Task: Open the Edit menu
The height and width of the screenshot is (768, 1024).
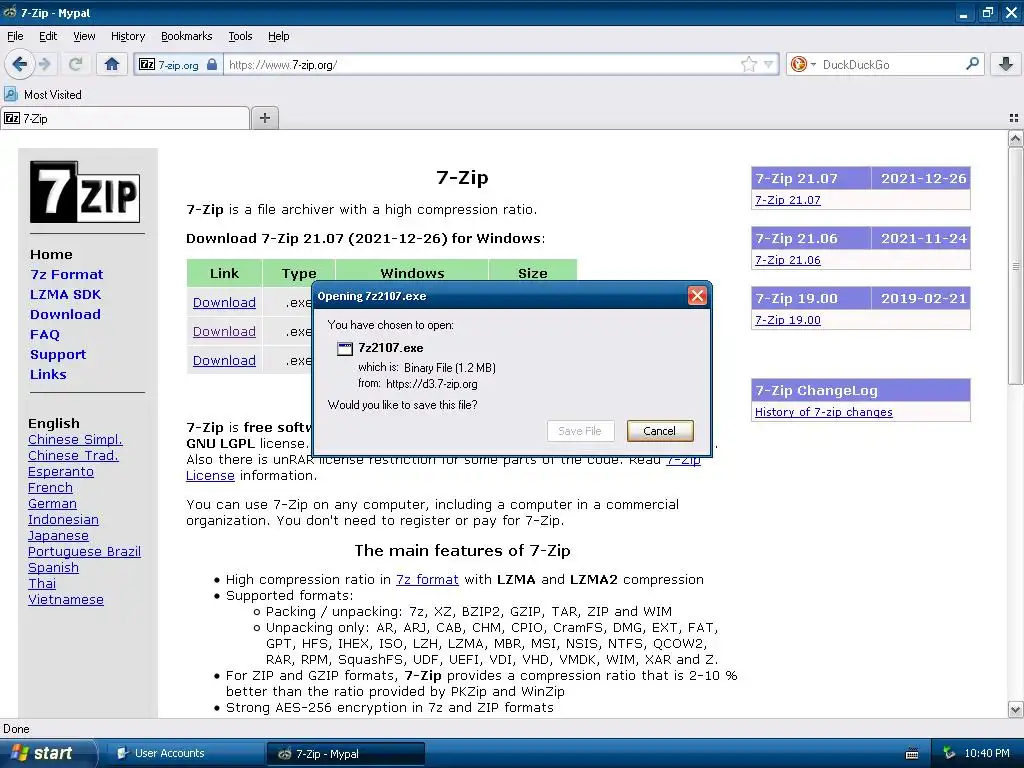Action: coord(48,37)
